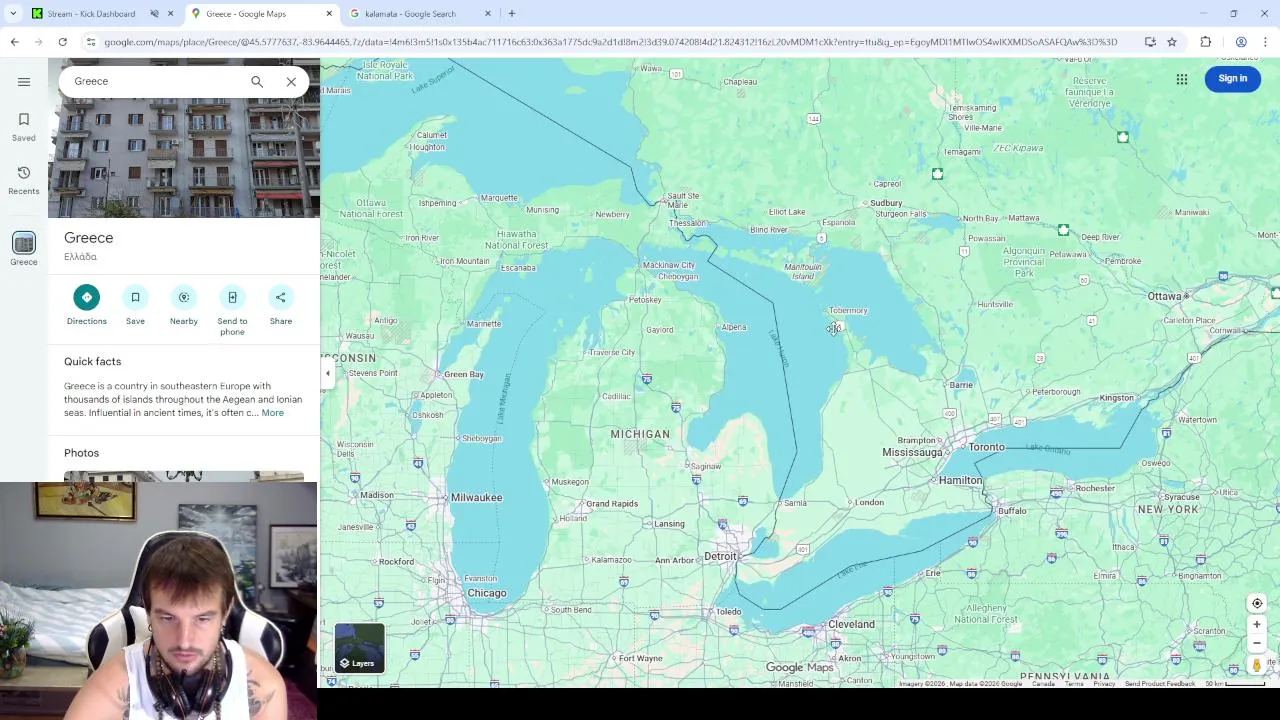Click the MICHIGAN state label
1280x720 pixels.
coord(640,434)
